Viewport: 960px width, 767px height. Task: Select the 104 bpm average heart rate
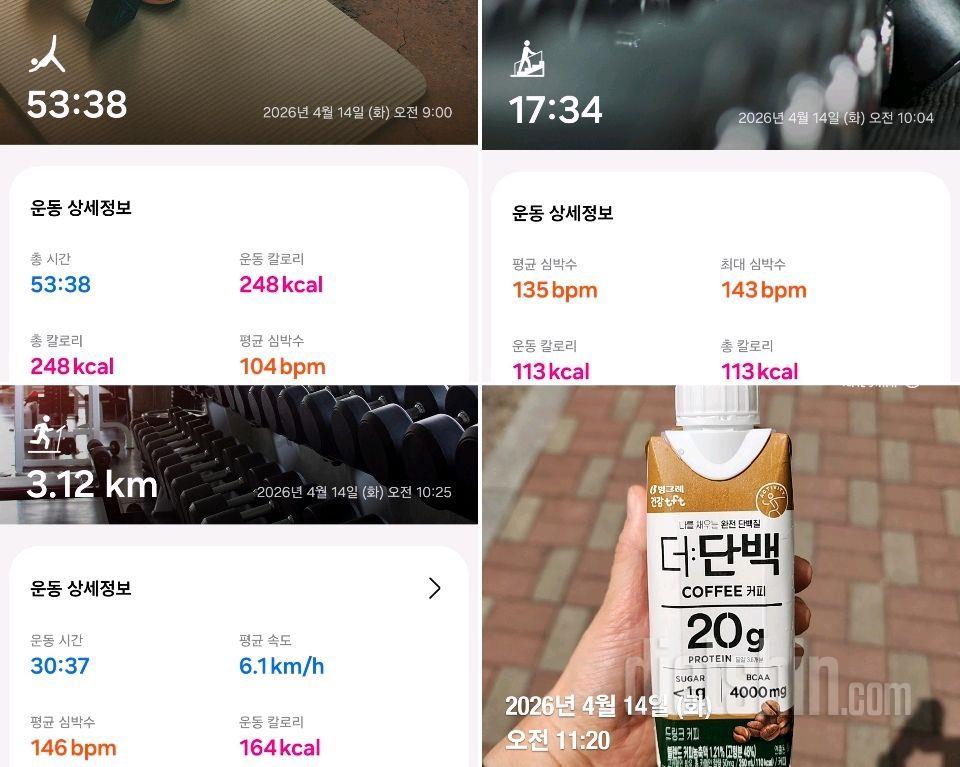282,366
